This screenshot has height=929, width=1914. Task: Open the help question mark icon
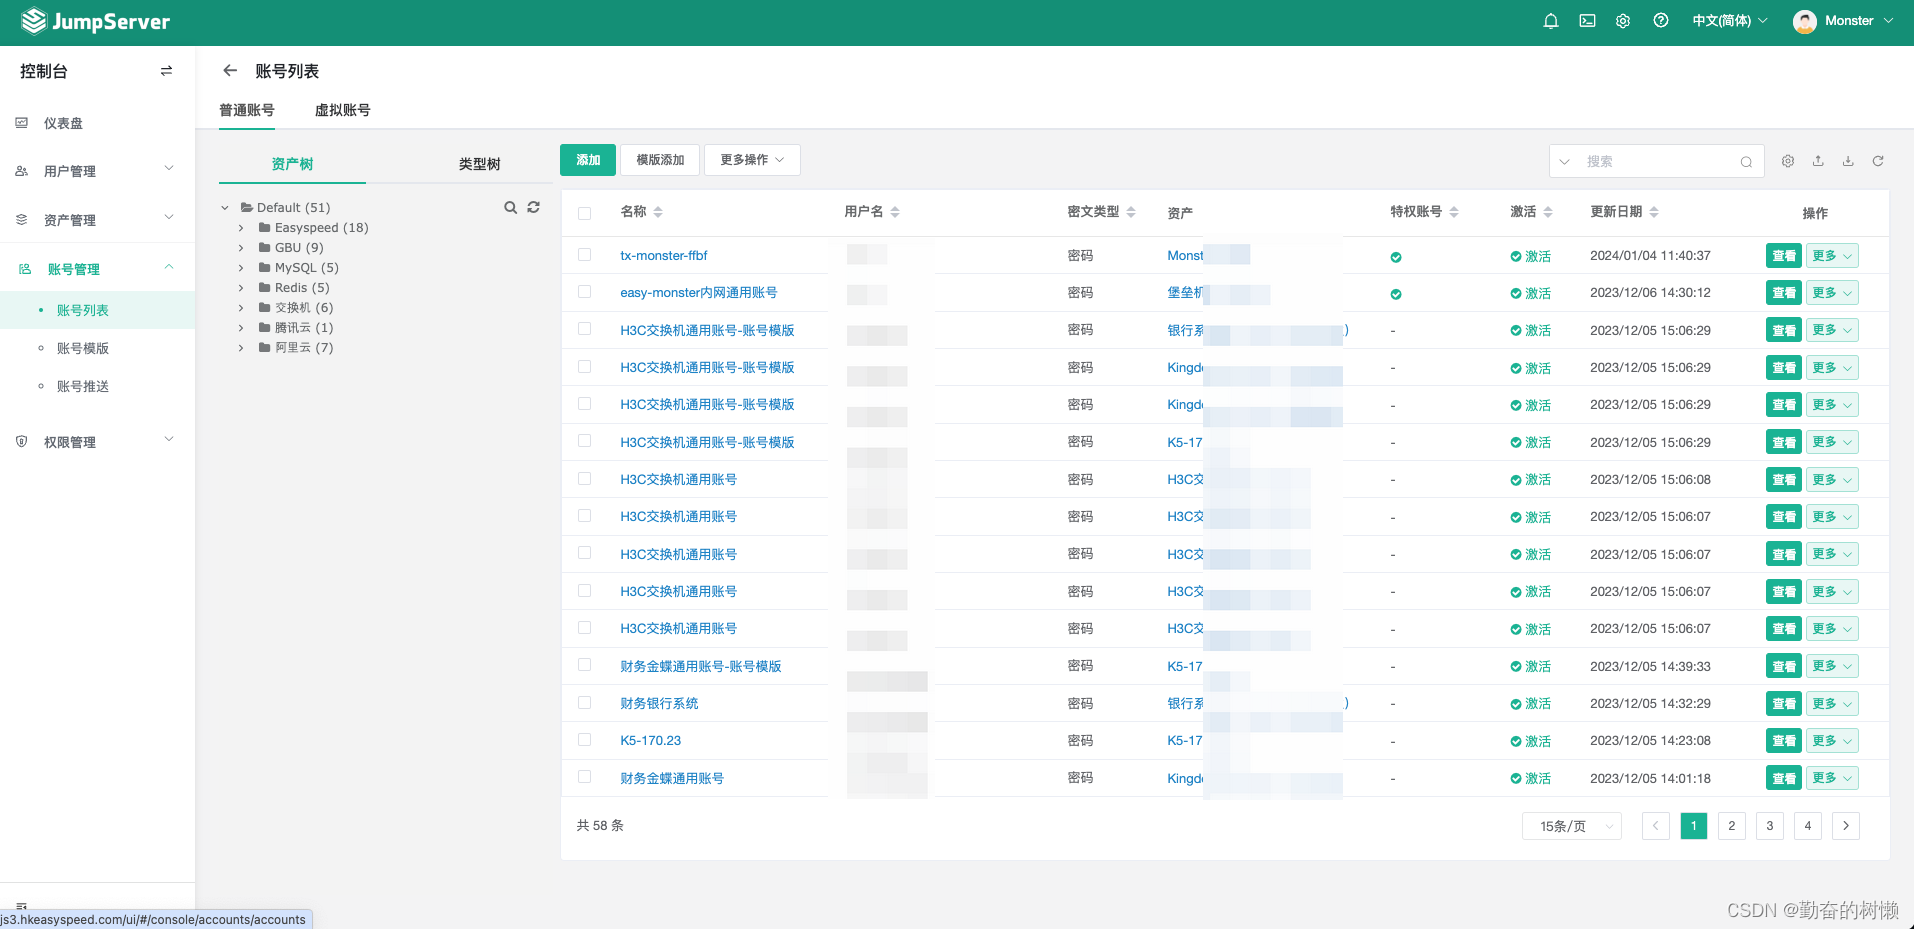(x=1660, y=21)
